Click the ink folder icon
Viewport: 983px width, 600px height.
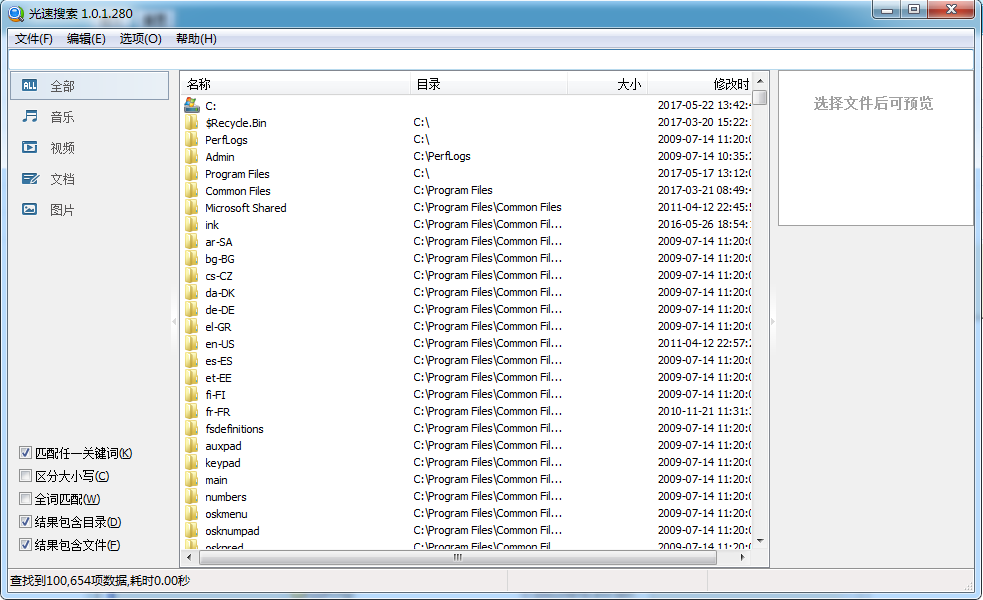[192, 224]
